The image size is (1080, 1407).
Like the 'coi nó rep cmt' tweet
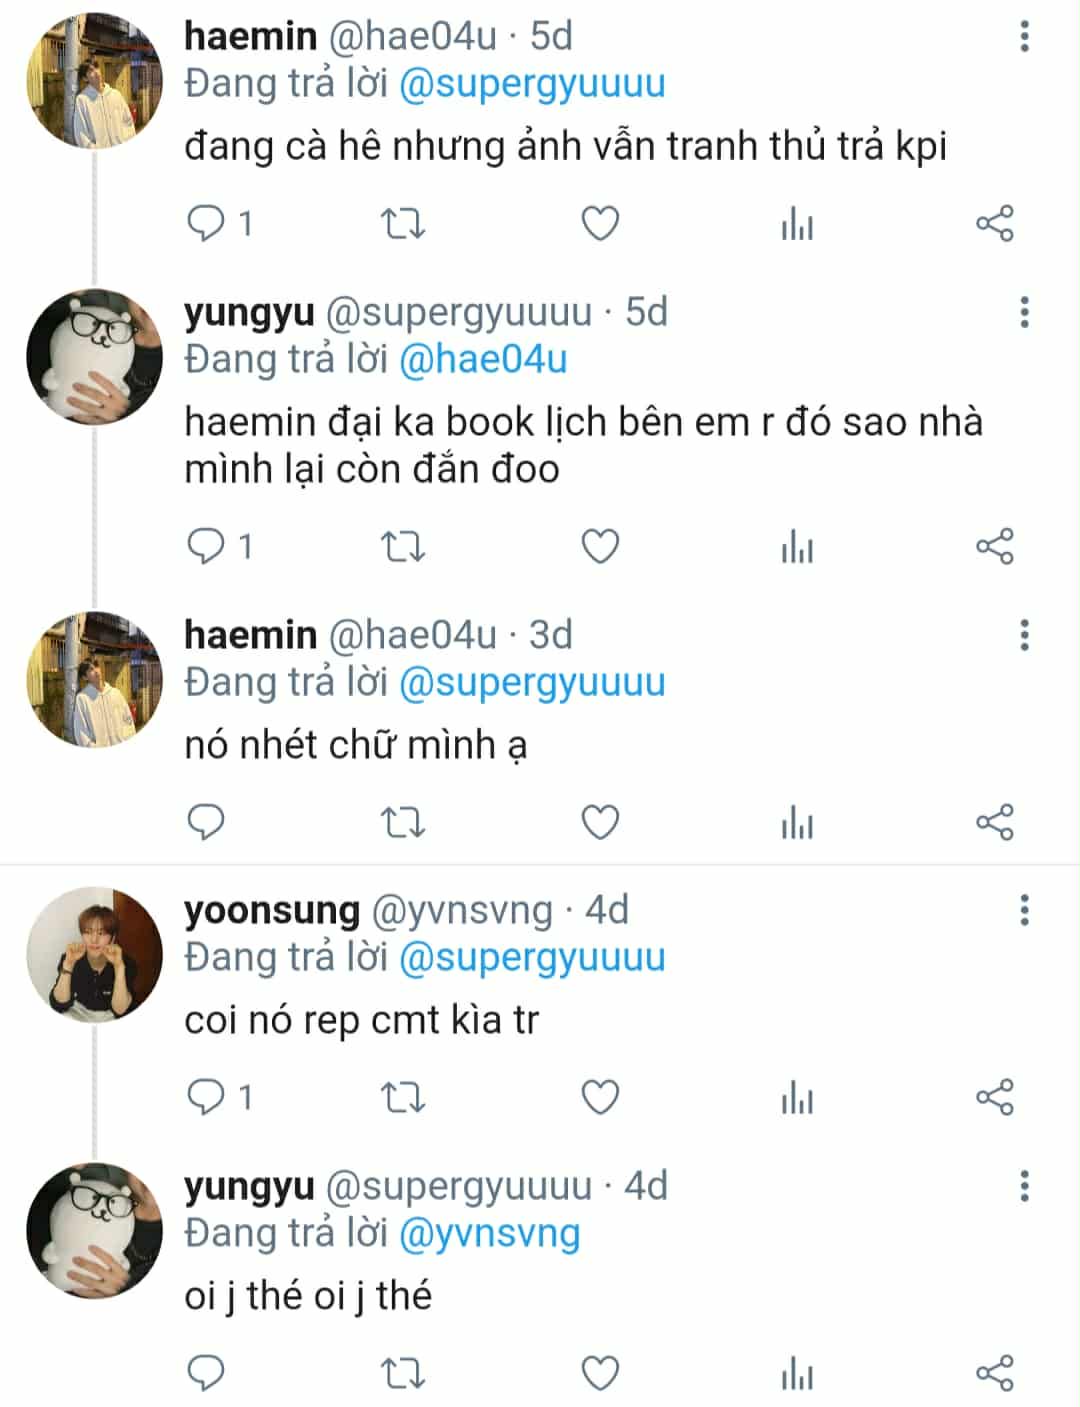pos(600,1098)
